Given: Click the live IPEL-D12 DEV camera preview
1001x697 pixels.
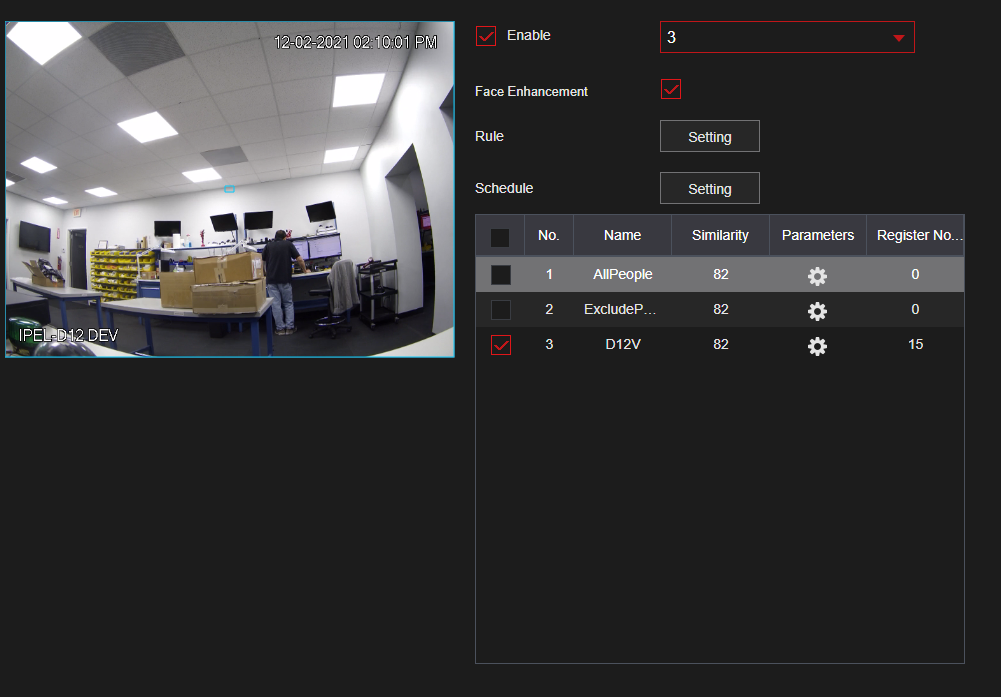Looking at the screenshot, I should (x=229, y=188).
